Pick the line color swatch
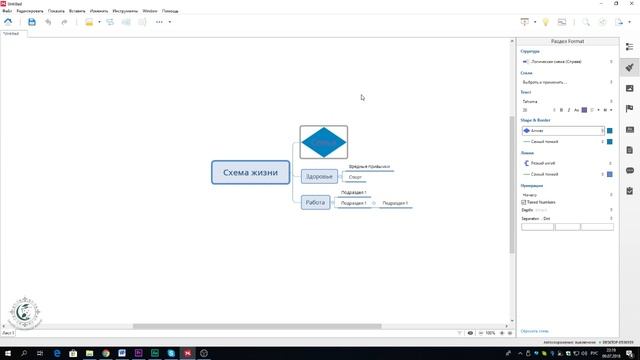The image size is (640, 360). (x=610, y=174)
